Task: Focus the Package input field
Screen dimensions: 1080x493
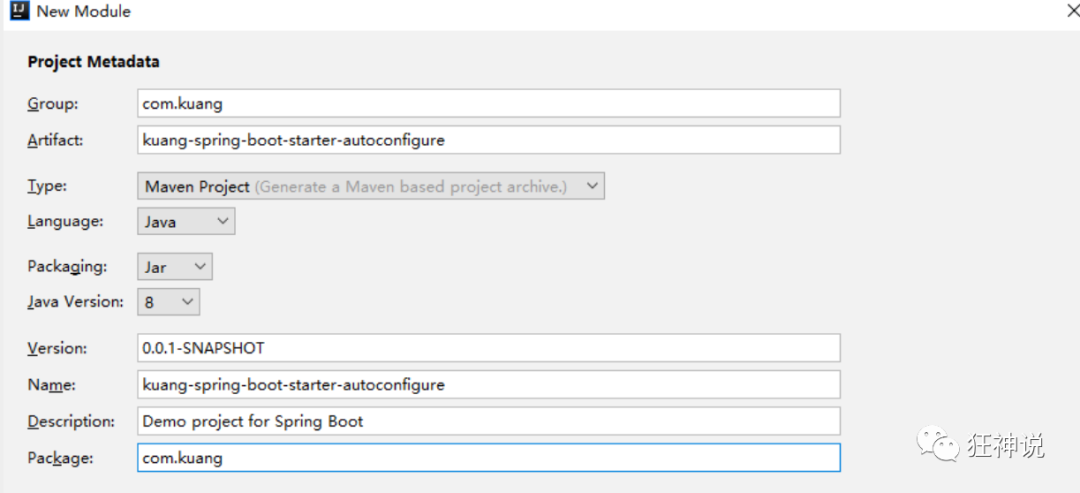Action: (488, 458)
